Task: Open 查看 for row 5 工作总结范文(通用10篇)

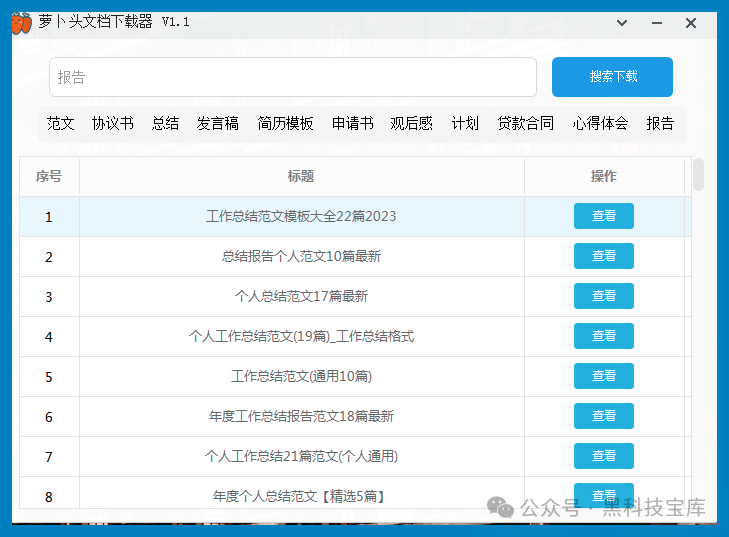Action: tap(603, 376)
